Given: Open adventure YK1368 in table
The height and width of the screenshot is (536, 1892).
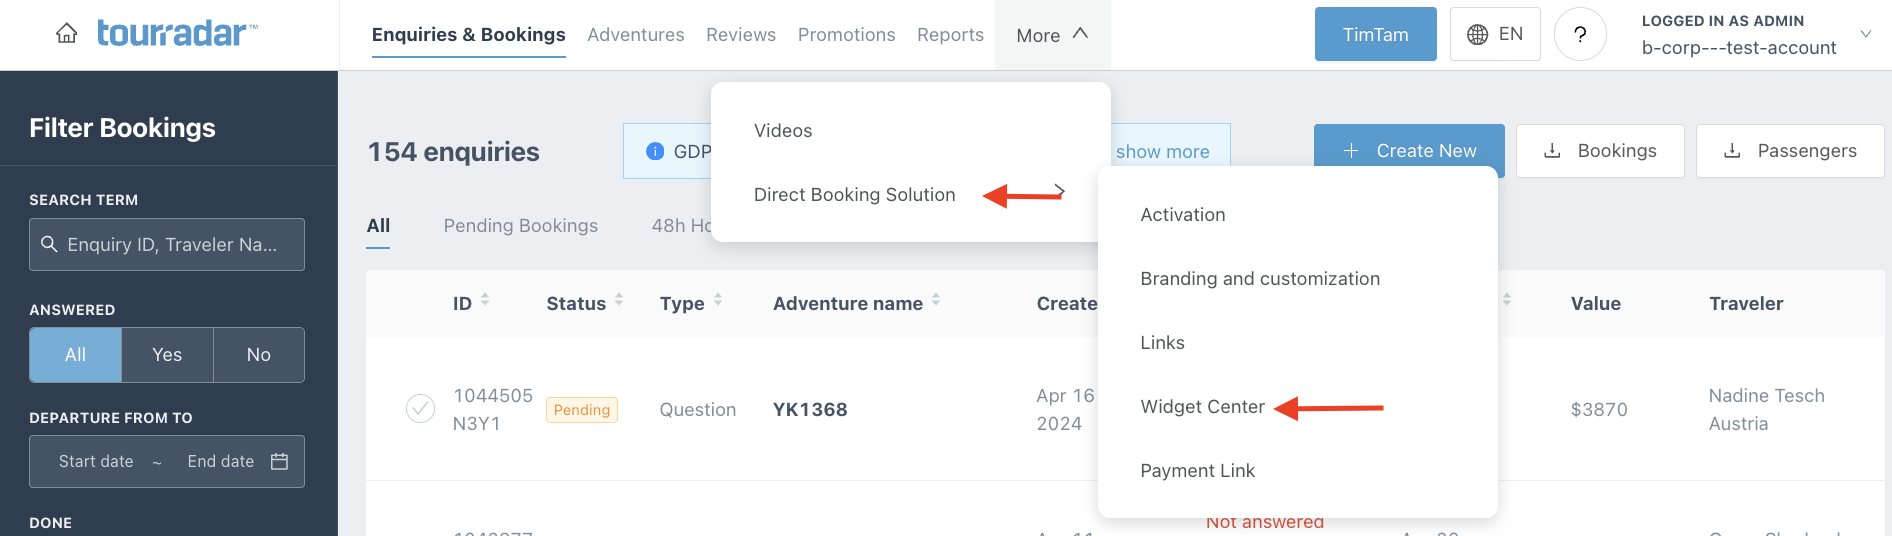Looking at the screenshot, I should (x=810, y=410).
